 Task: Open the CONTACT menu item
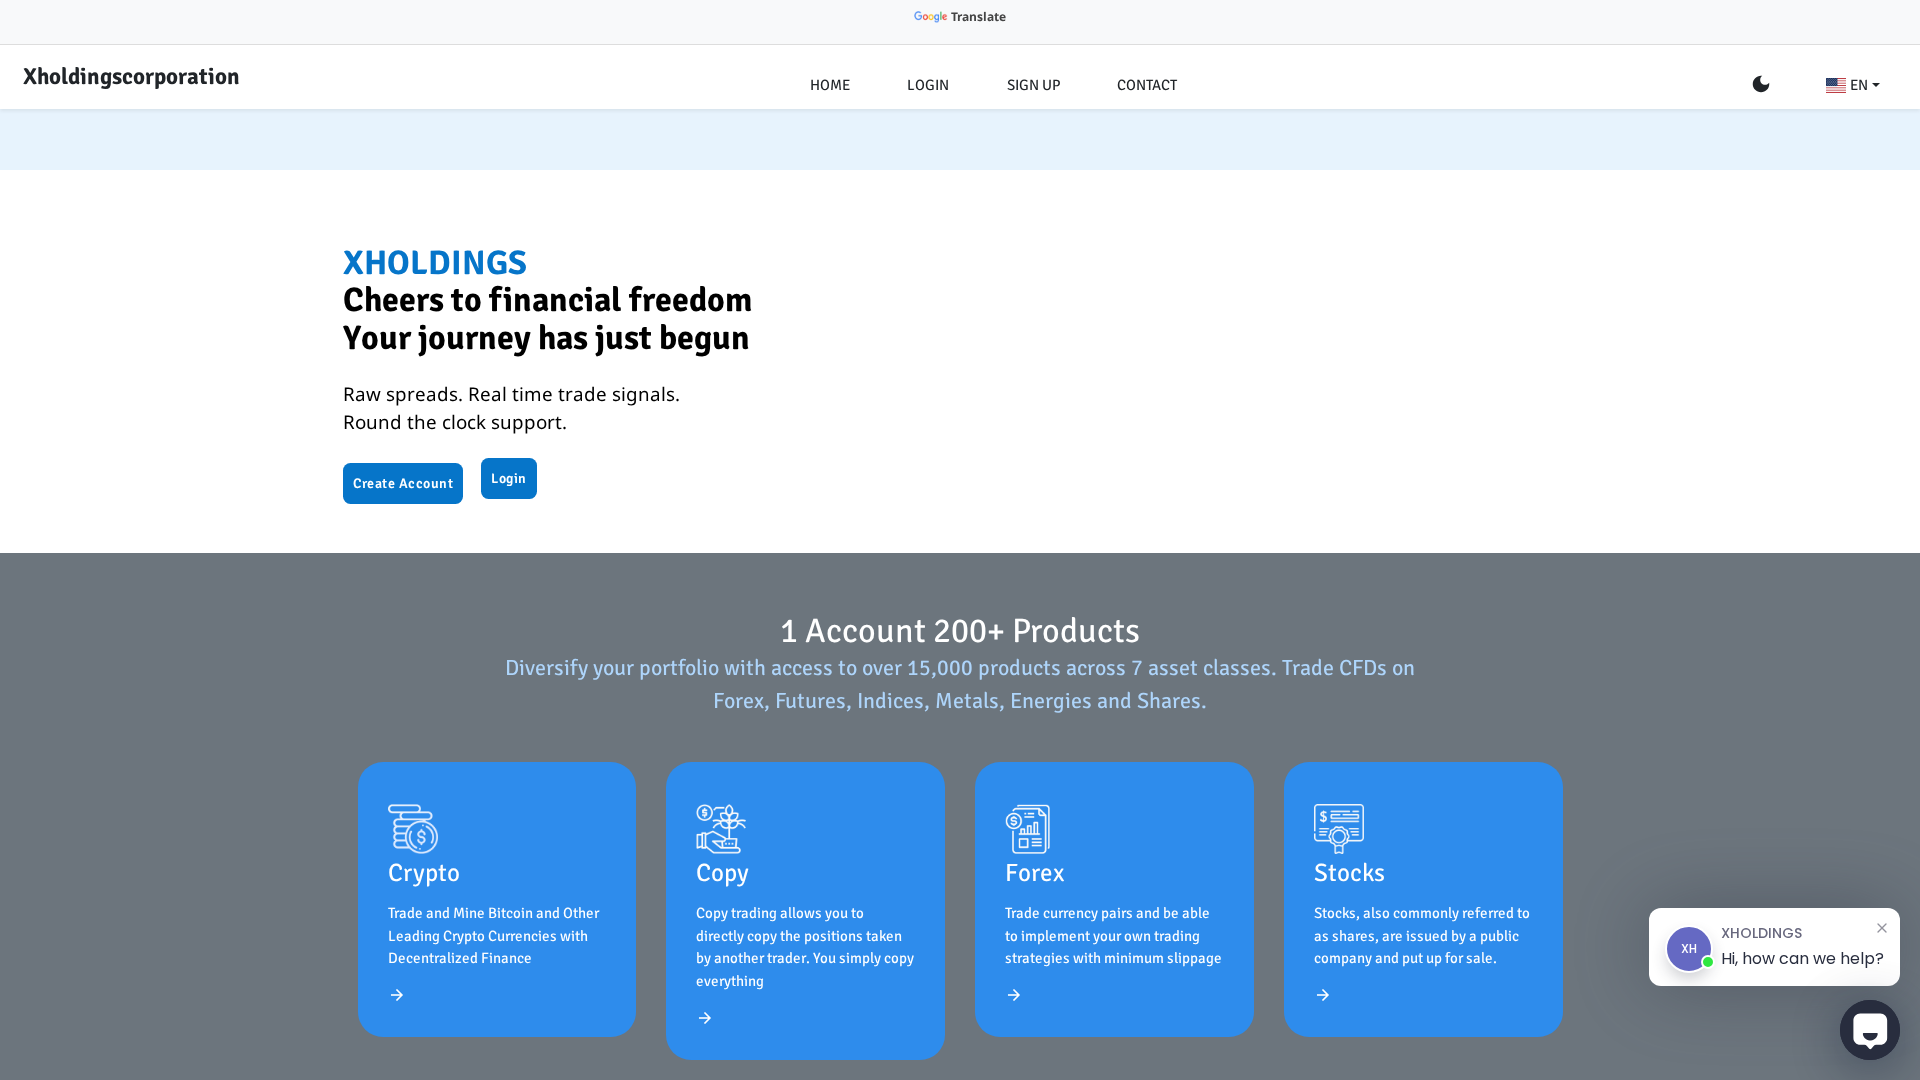coord(1146,85)
